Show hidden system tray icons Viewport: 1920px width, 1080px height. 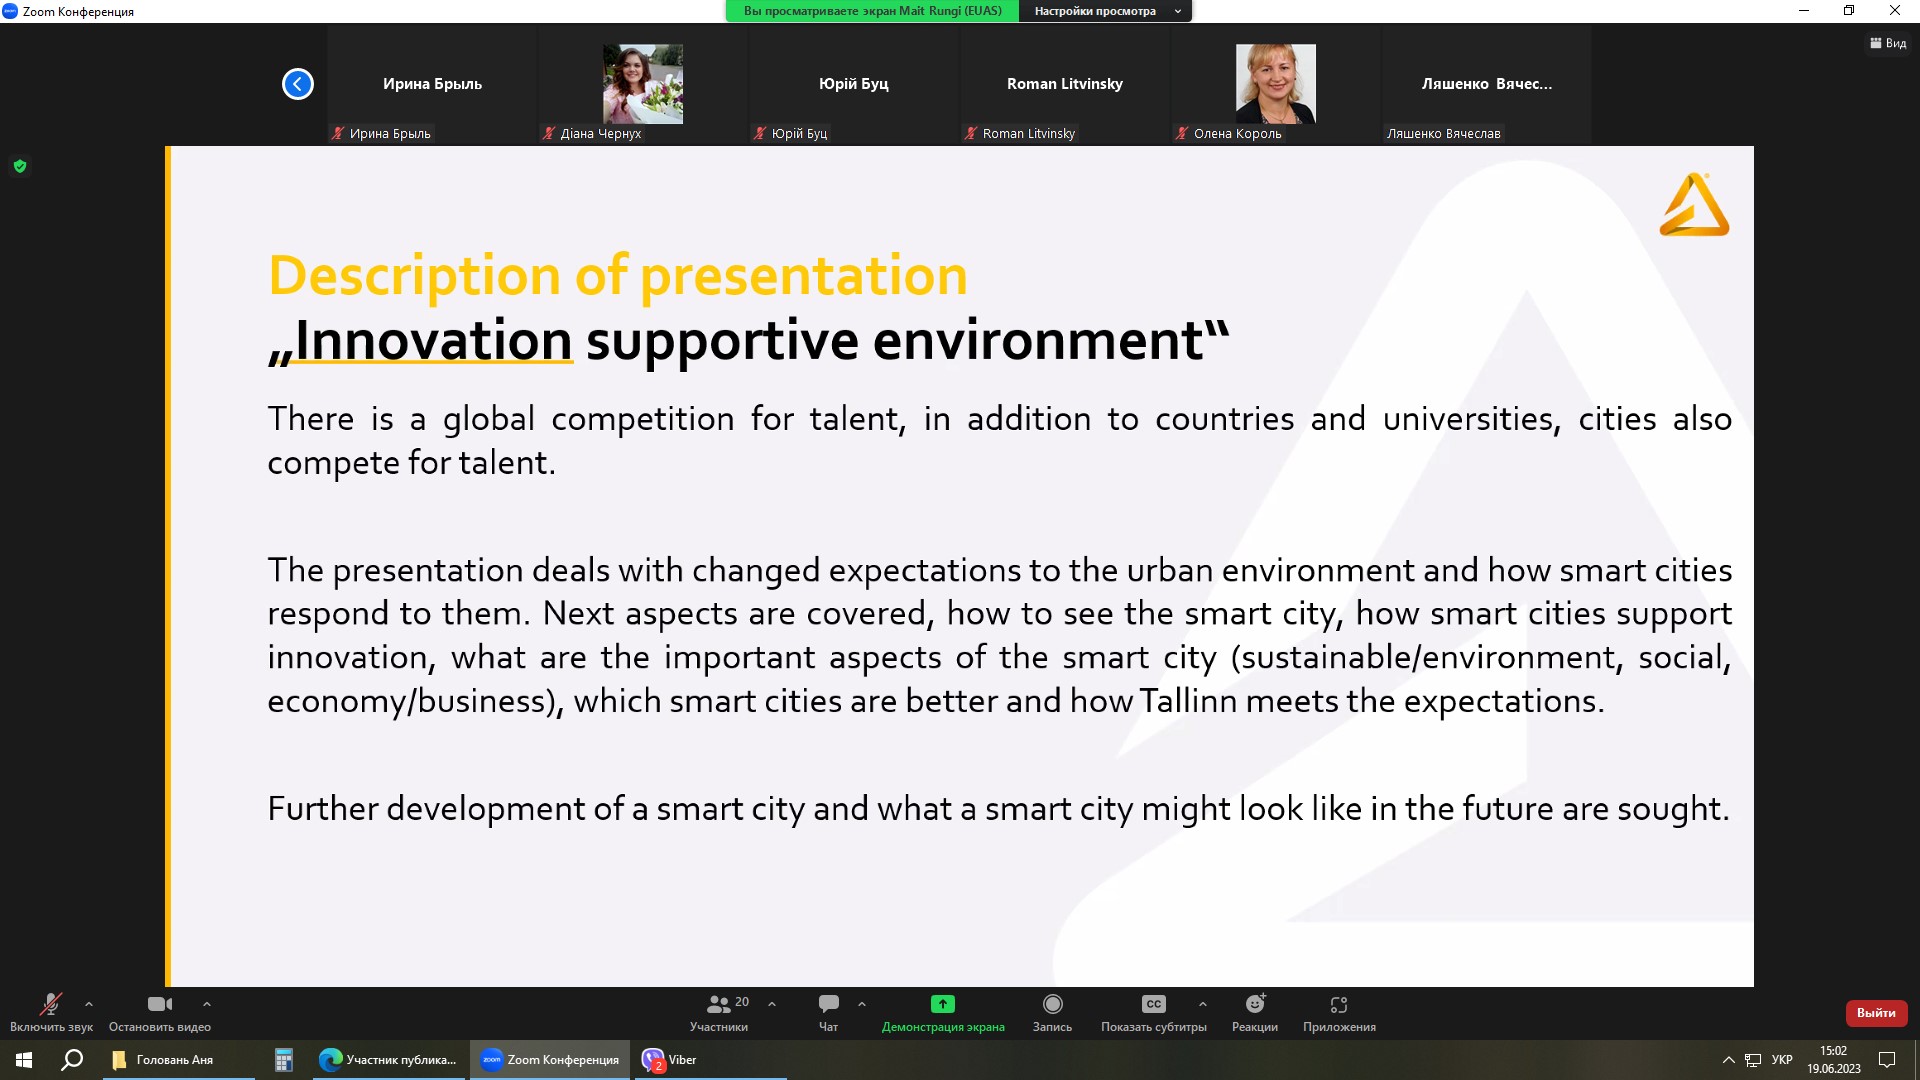[x=1728, y=1060]
